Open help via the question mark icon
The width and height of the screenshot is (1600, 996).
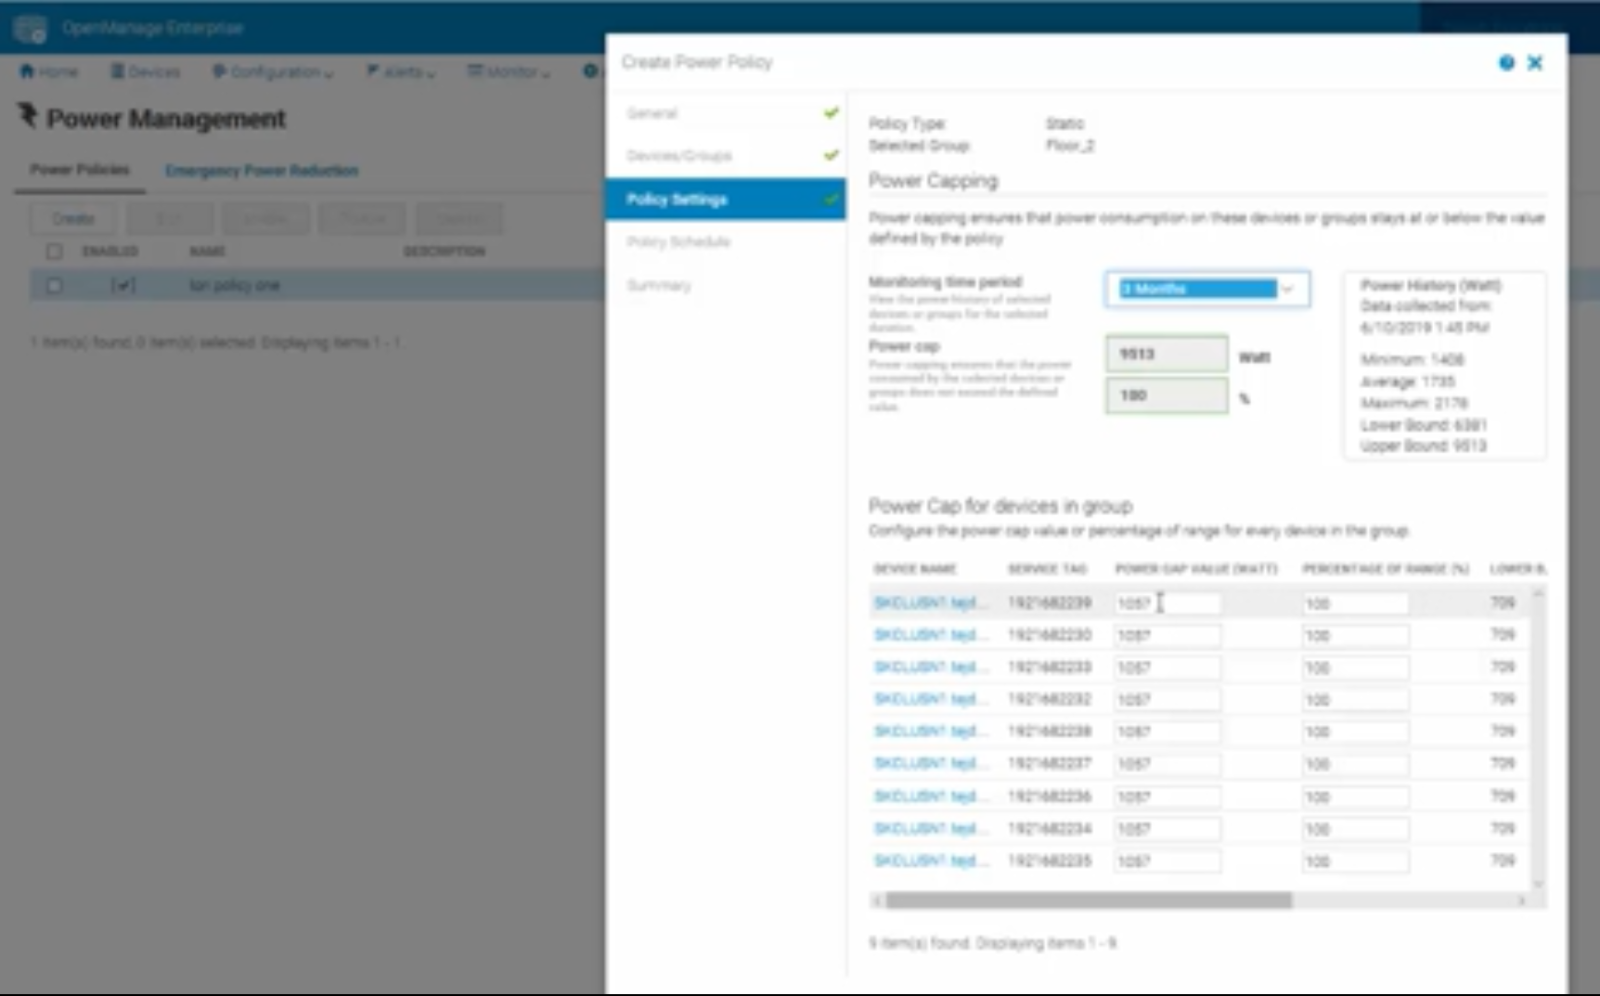click(1507, 63)
